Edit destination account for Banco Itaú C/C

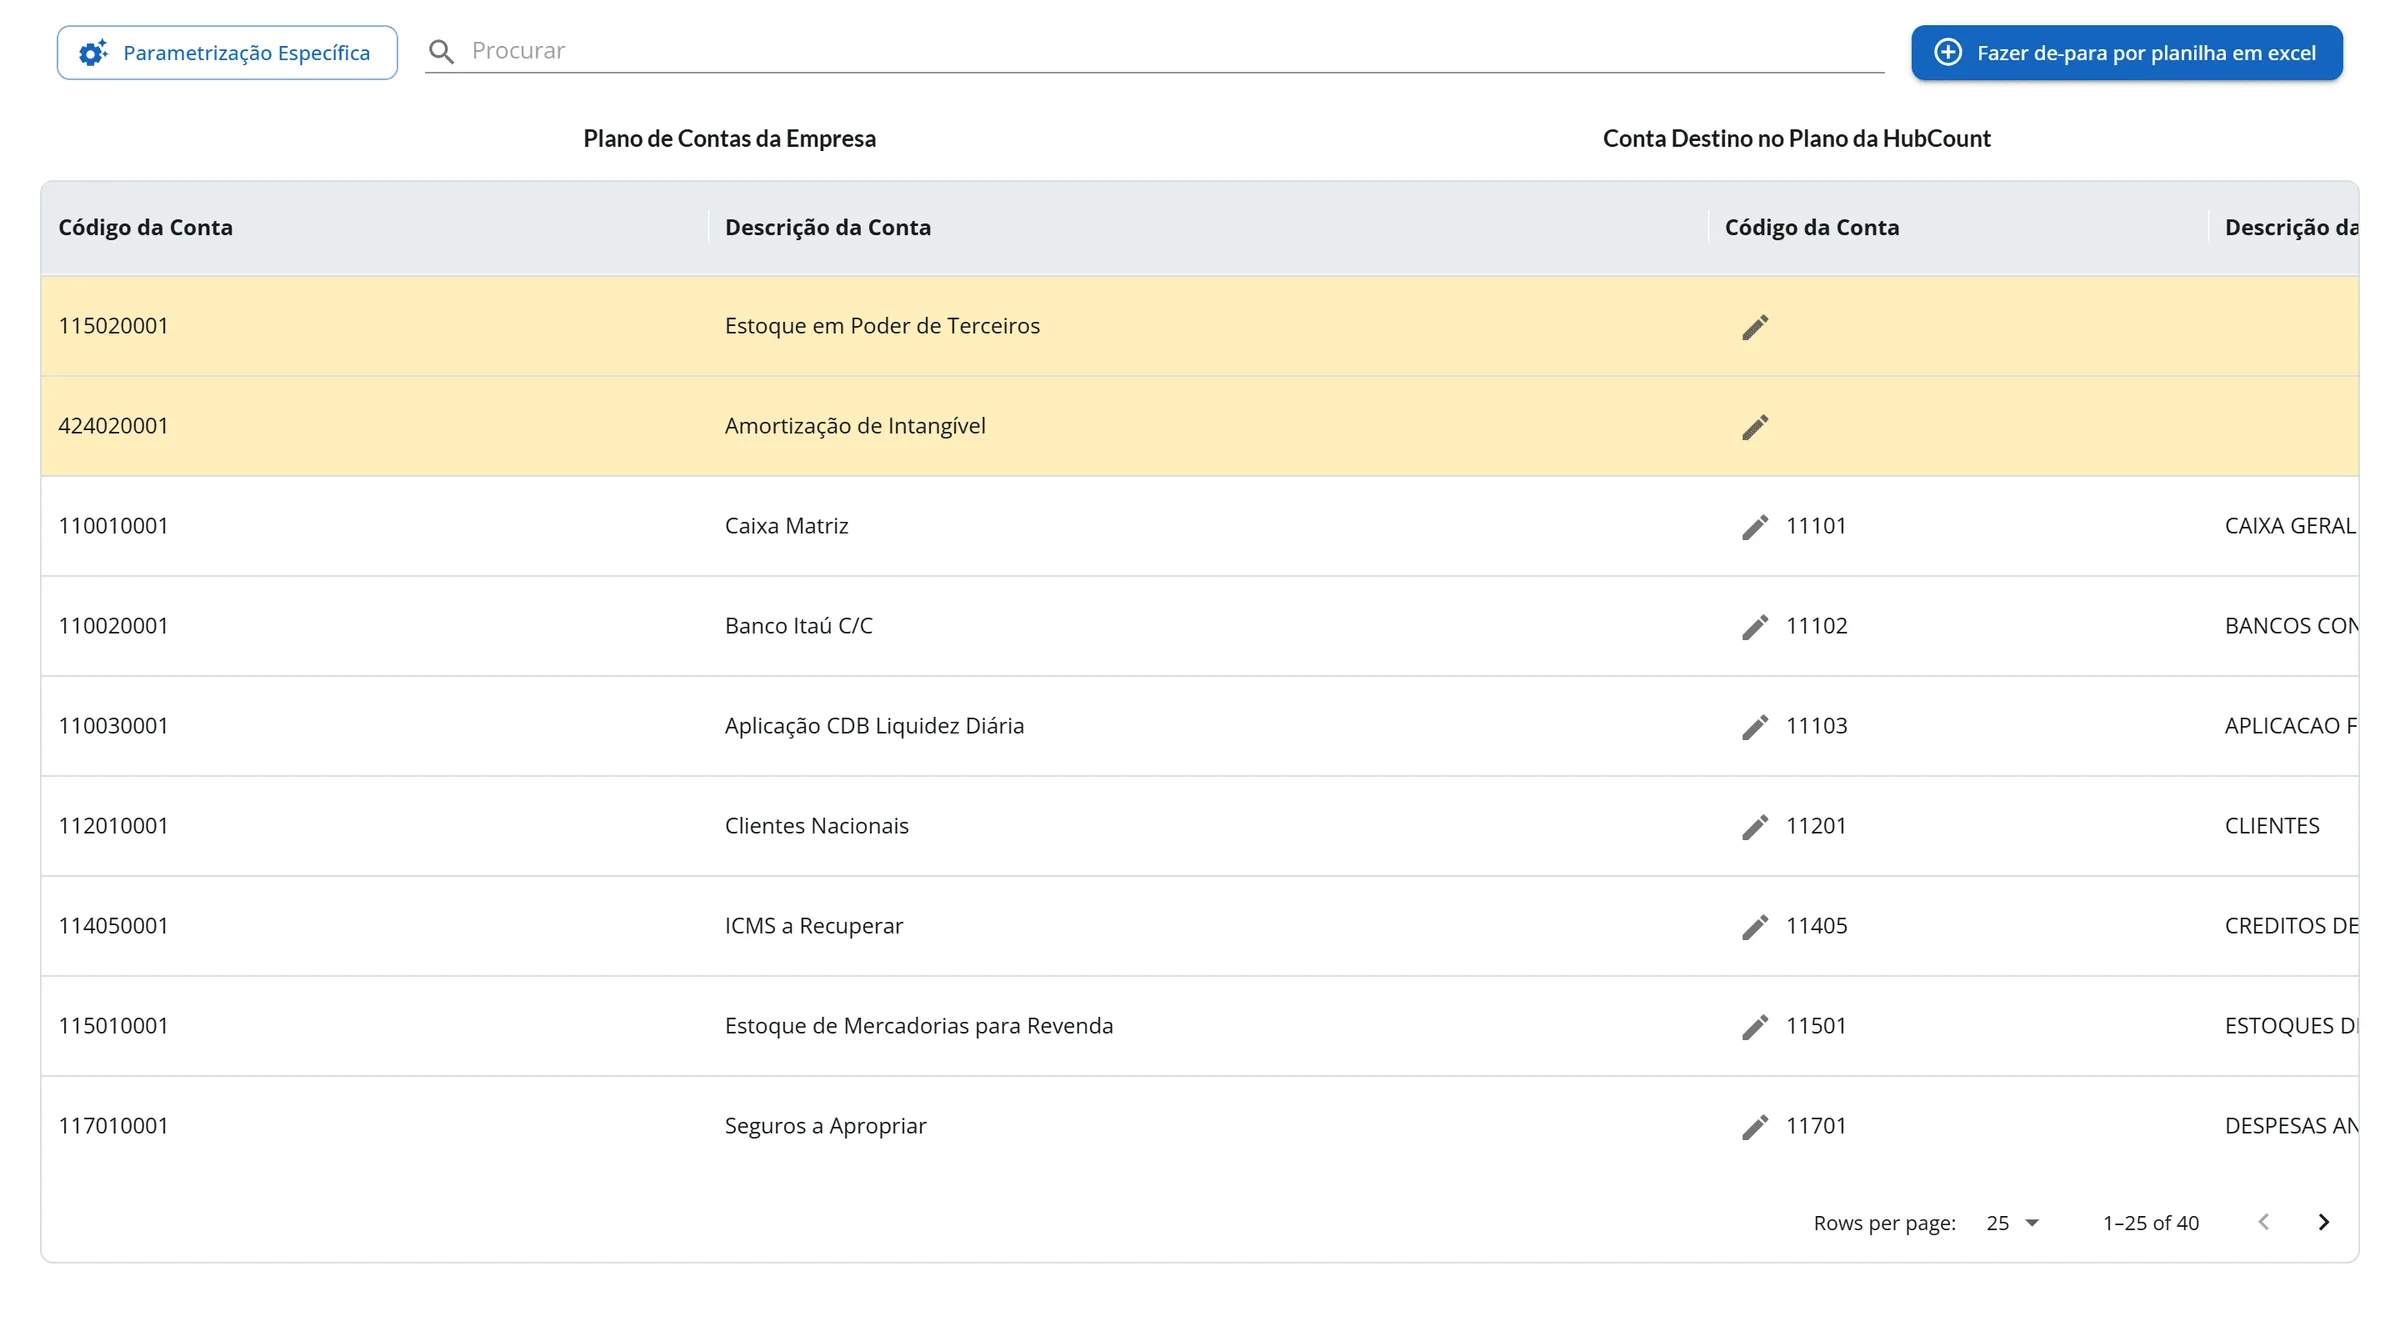1754,627
